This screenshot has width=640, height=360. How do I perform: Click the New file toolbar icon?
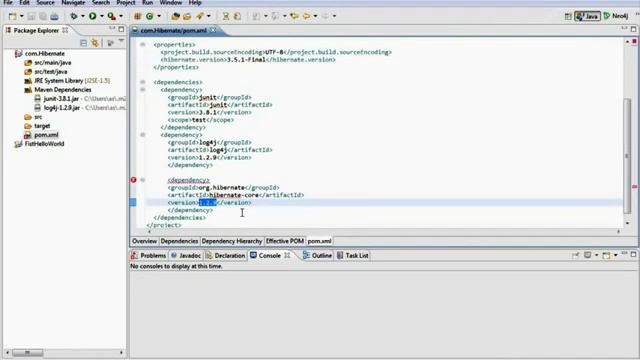point(13,16)
